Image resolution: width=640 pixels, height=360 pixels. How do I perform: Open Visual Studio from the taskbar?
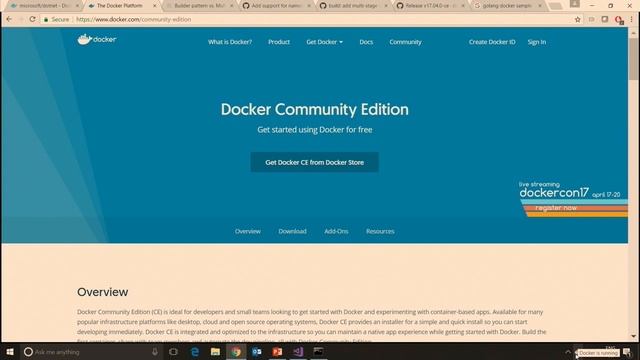298,351
